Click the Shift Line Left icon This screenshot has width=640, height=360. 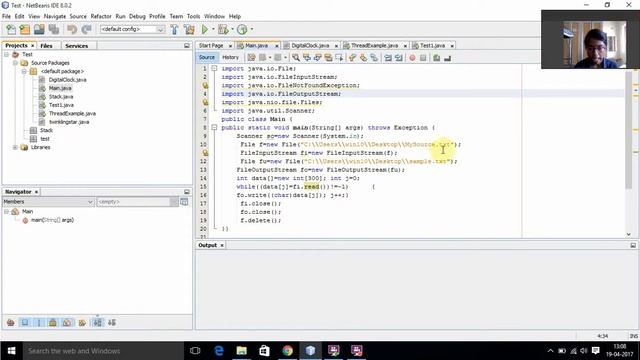(x=388, y=58)
